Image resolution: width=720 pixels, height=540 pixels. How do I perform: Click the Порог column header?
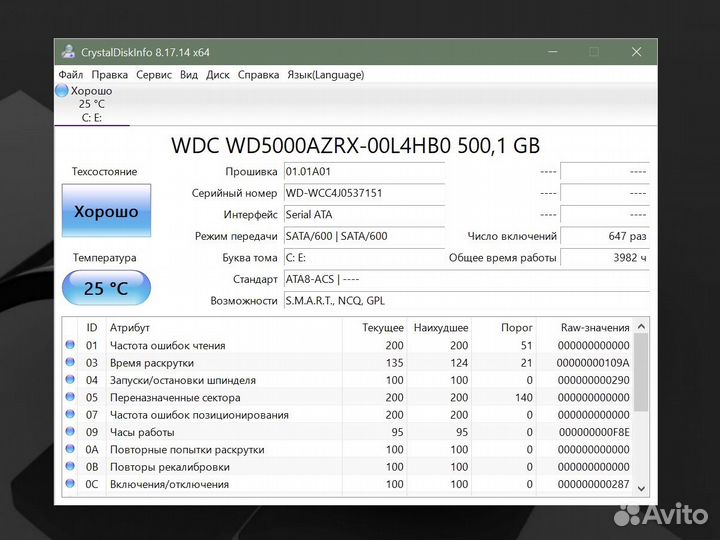[x=504, y=327]
